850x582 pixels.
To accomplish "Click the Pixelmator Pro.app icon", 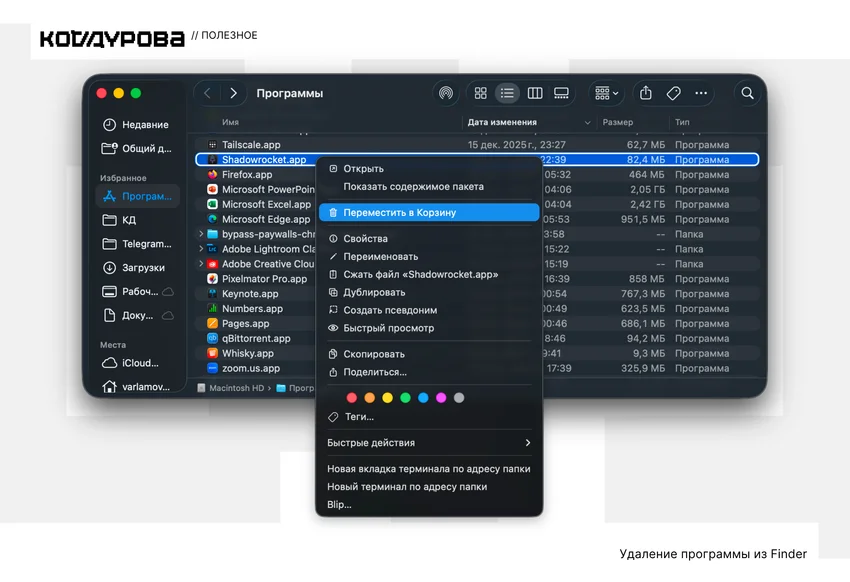I will click(x=212, y=279).
